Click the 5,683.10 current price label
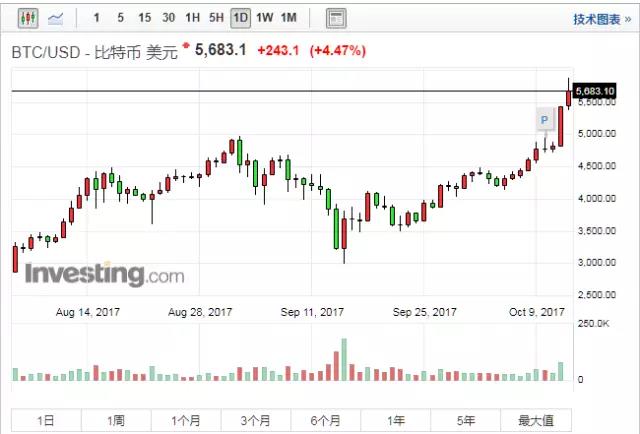 [x=595, y=91]
